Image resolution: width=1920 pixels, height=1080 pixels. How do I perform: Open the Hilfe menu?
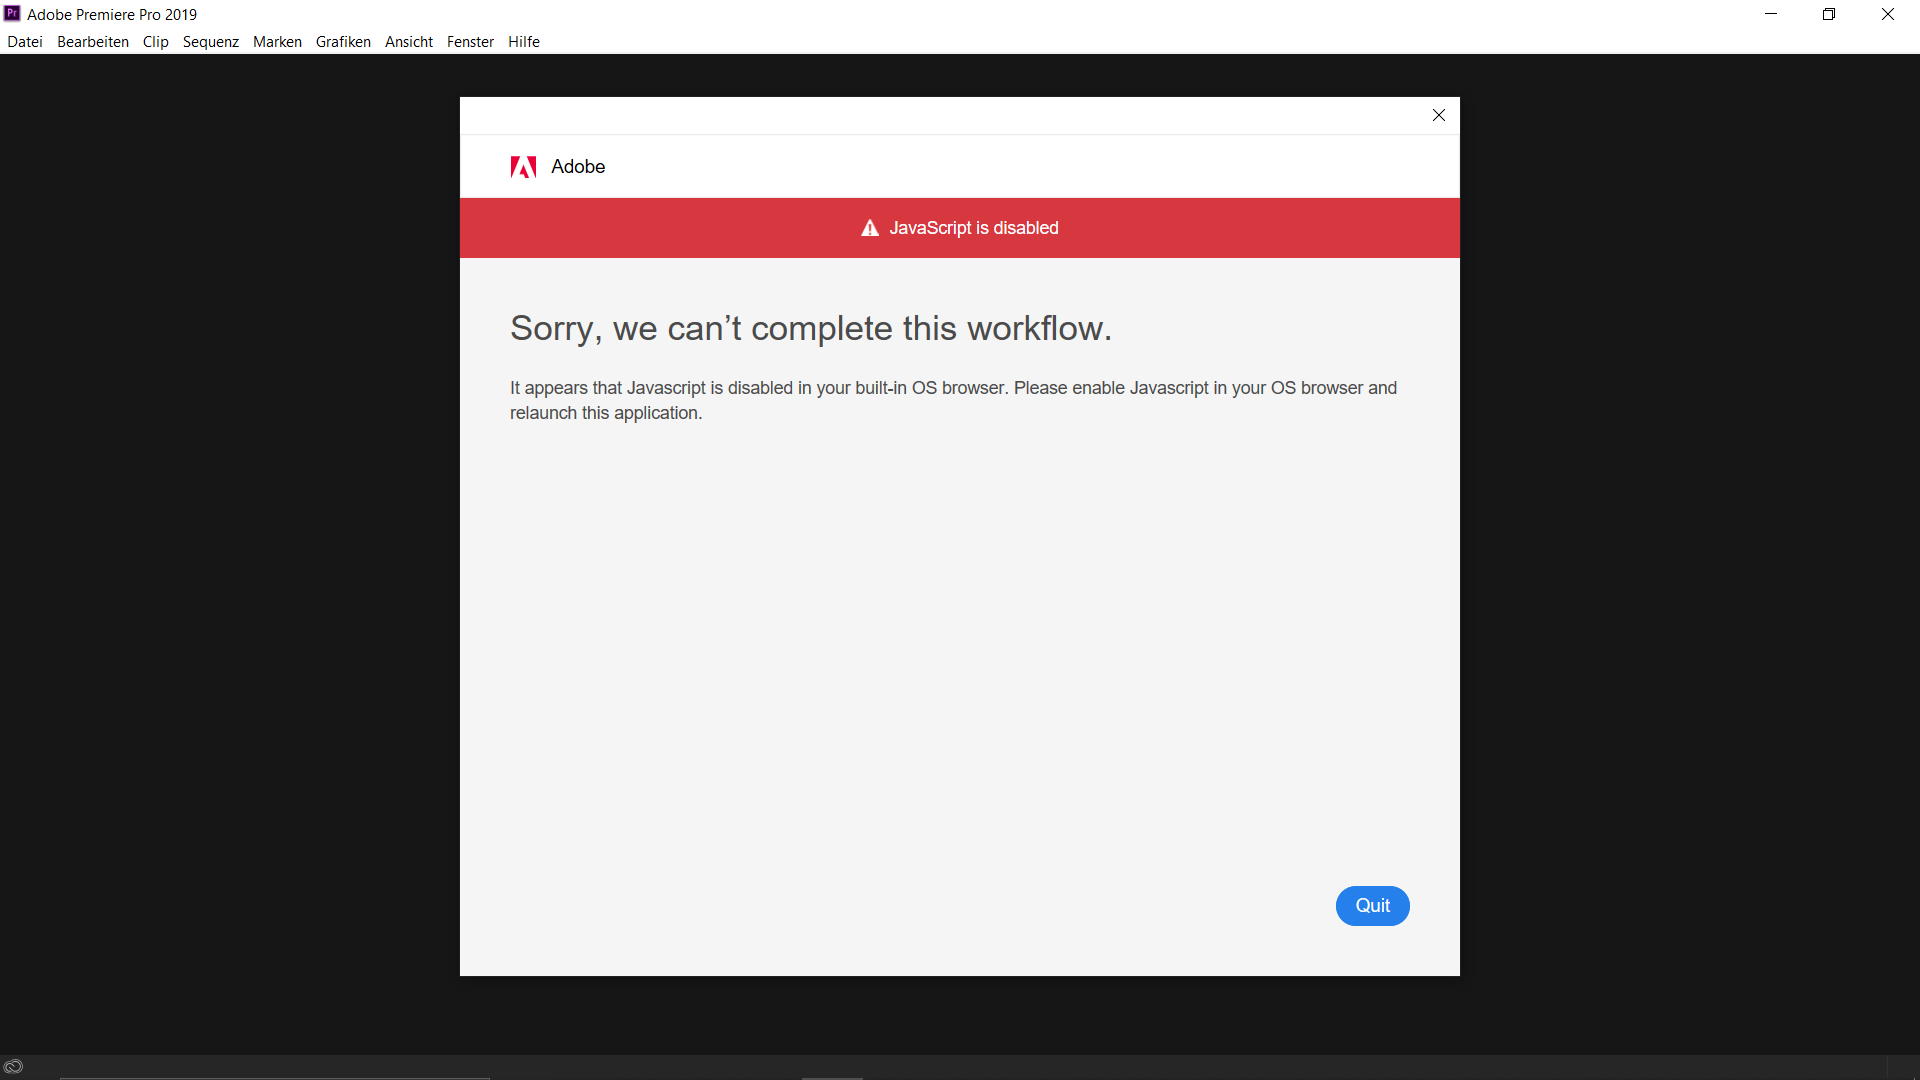pos(523,41)
